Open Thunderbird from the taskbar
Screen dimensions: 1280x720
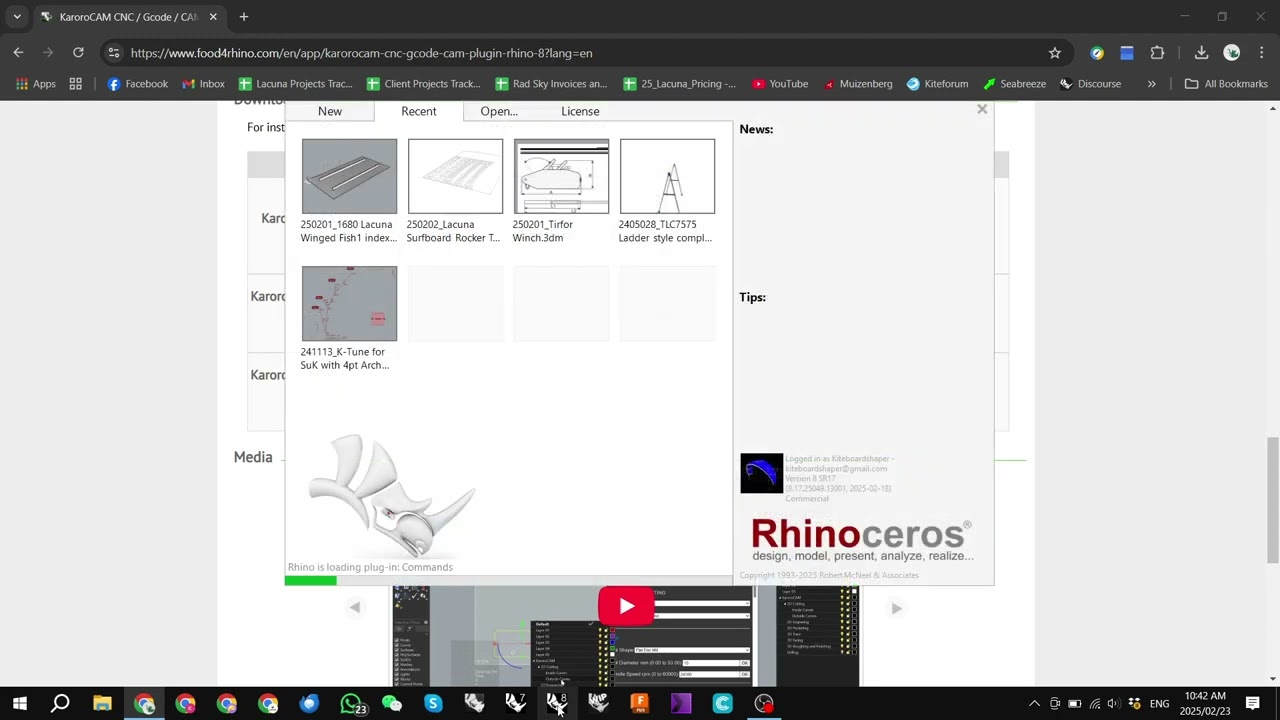309,703
